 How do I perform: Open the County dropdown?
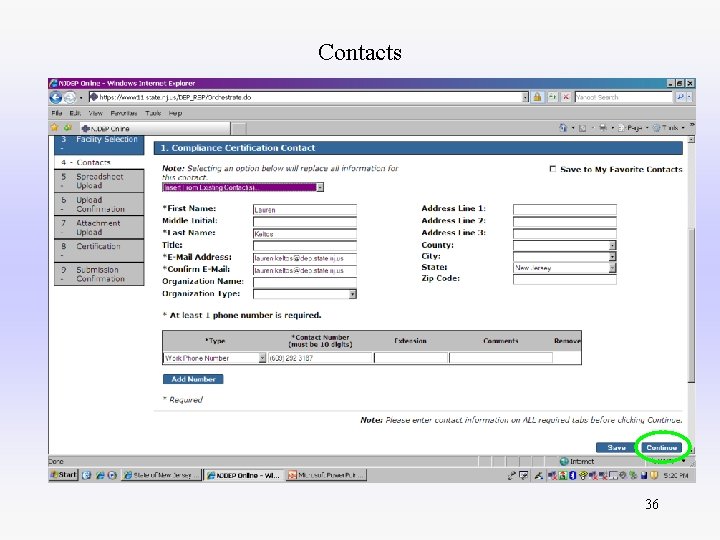pyautogui.click(x=565, y=245)
